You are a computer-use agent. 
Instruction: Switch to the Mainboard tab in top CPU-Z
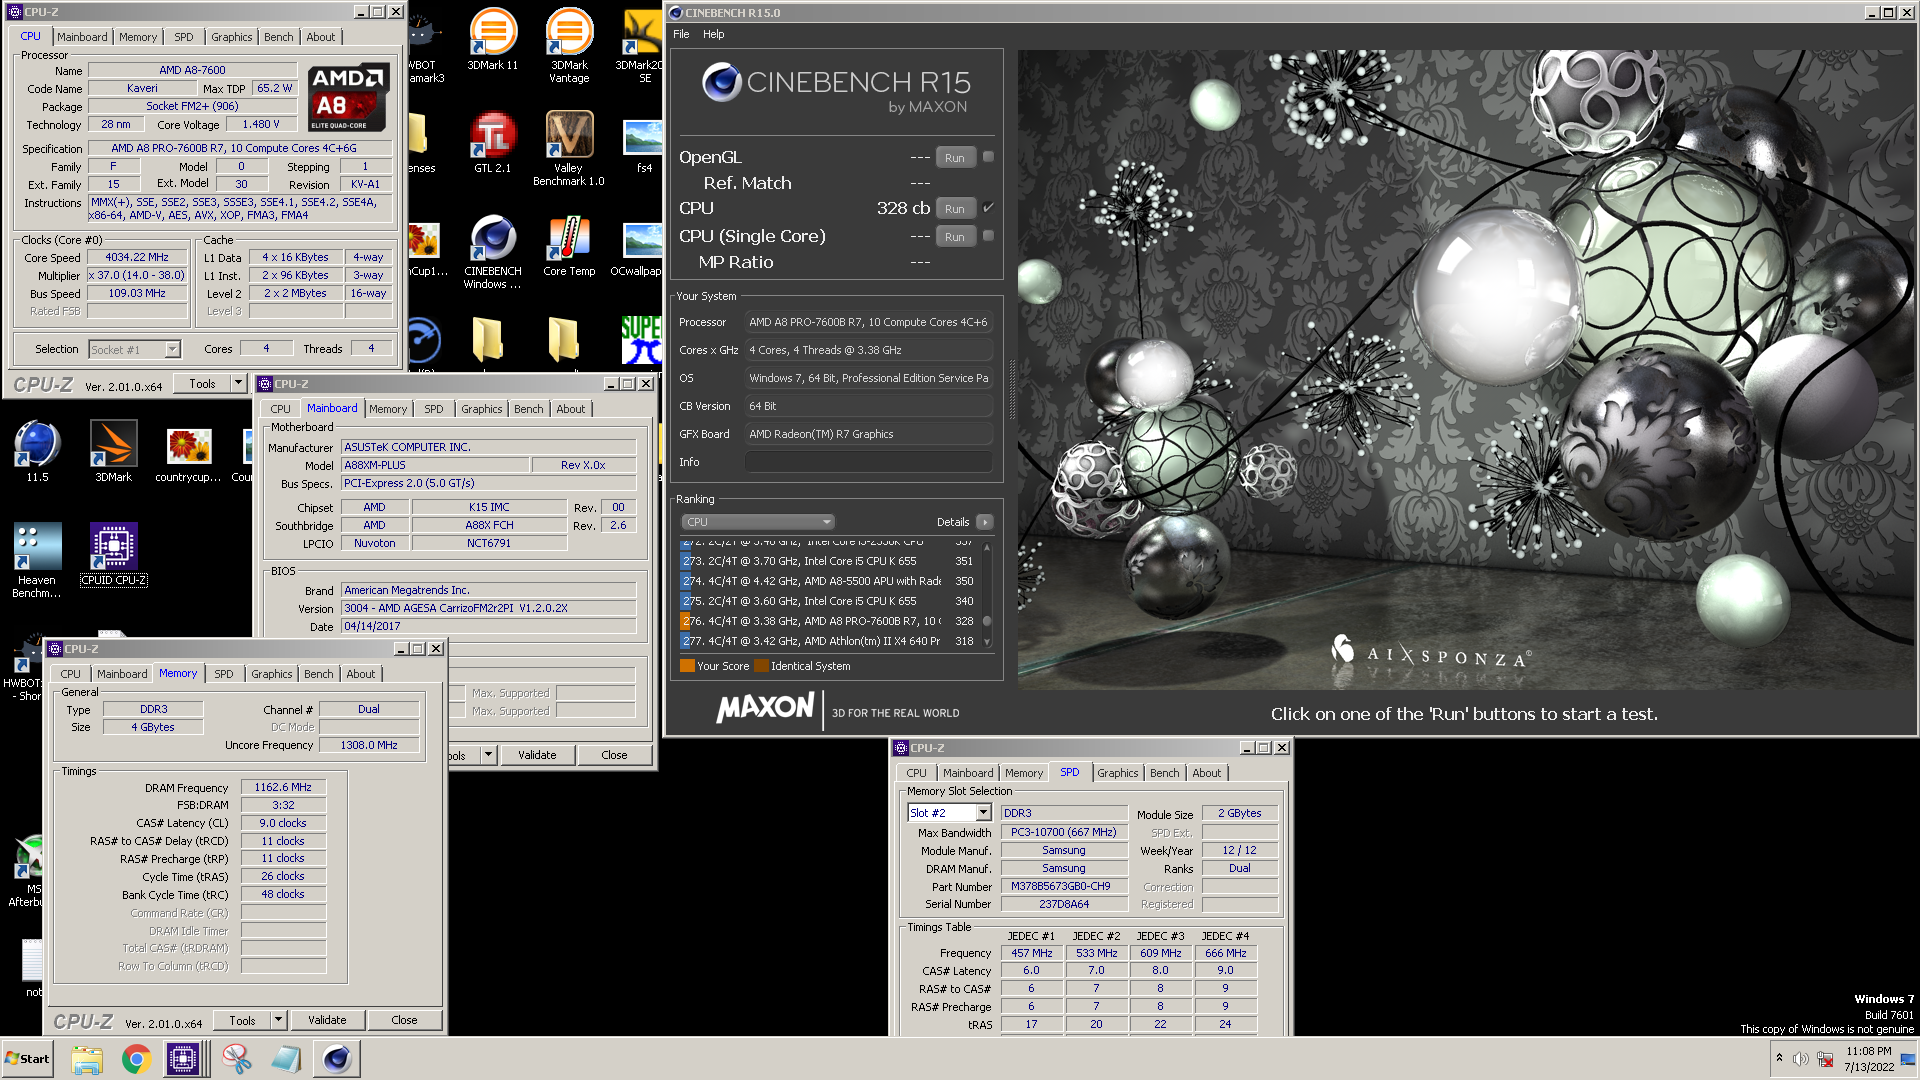[82, 37]
